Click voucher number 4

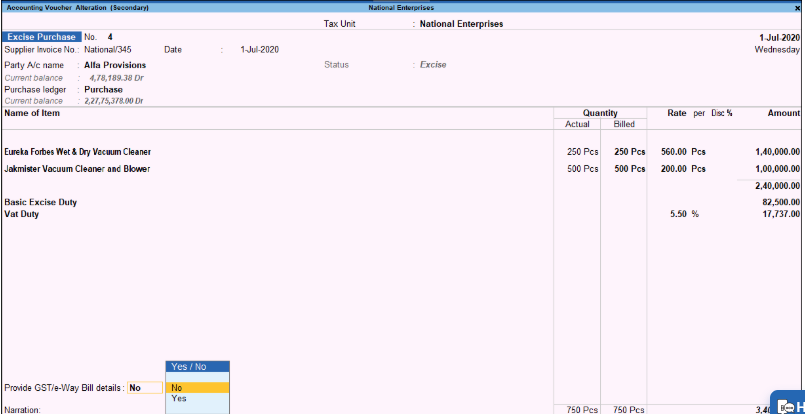click(110, 37)
